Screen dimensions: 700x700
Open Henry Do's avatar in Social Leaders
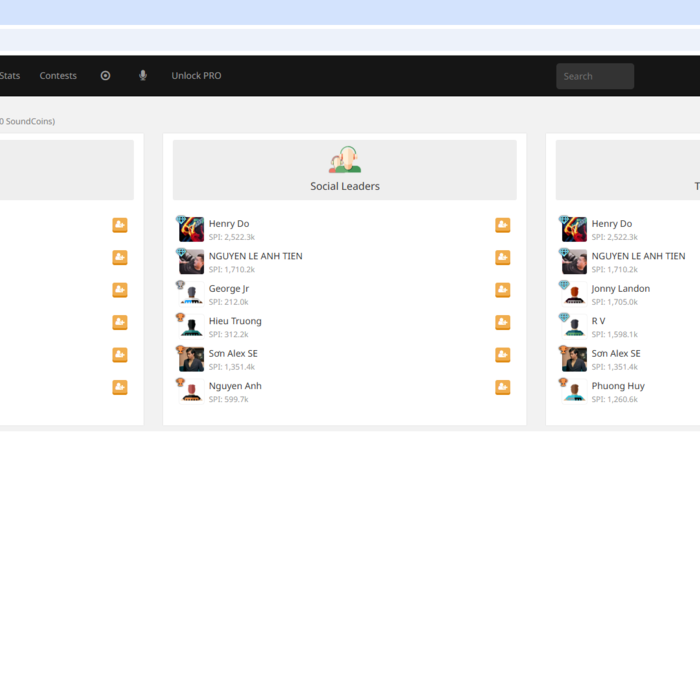(x=191, y=230)
